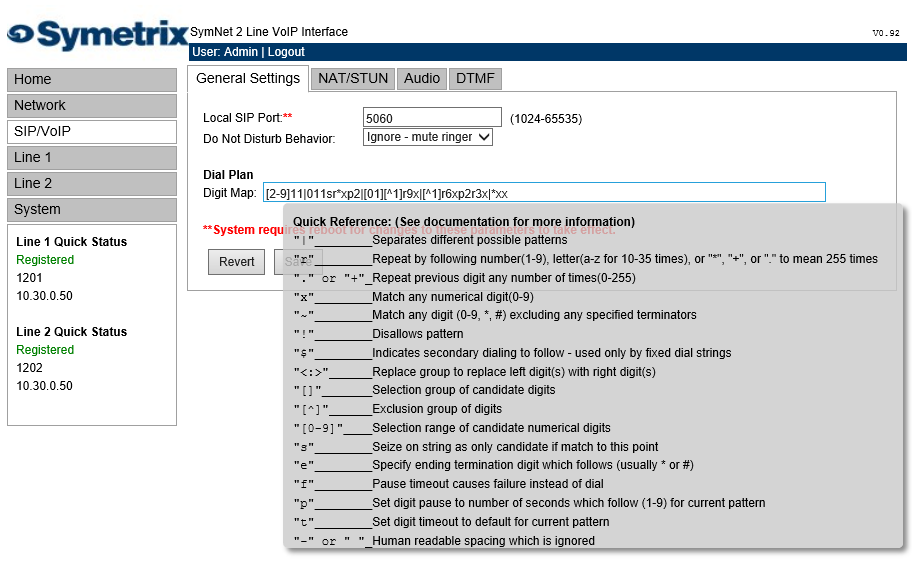Click the Save button behind the tooltip
The width and height of the screenshot is (912, 561).
pyautogui.click(x=298, y=262)
